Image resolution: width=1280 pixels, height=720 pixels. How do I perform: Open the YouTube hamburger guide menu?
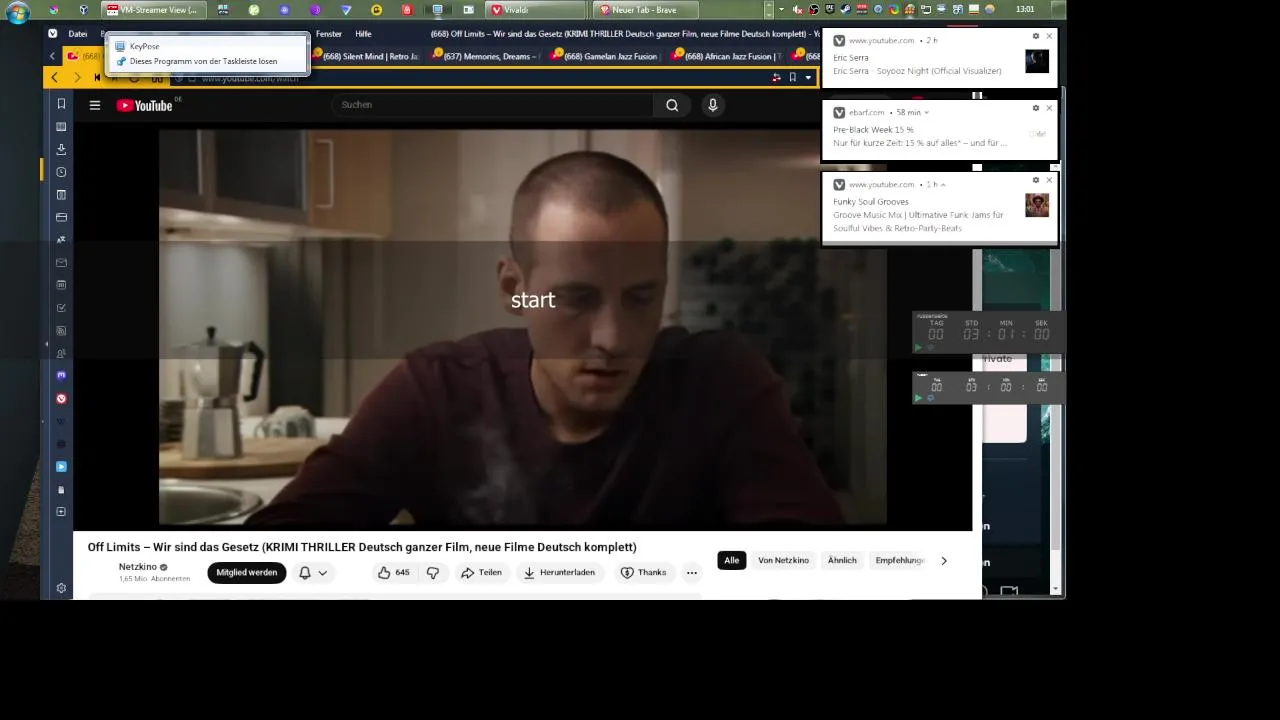[x=95, y=105]
